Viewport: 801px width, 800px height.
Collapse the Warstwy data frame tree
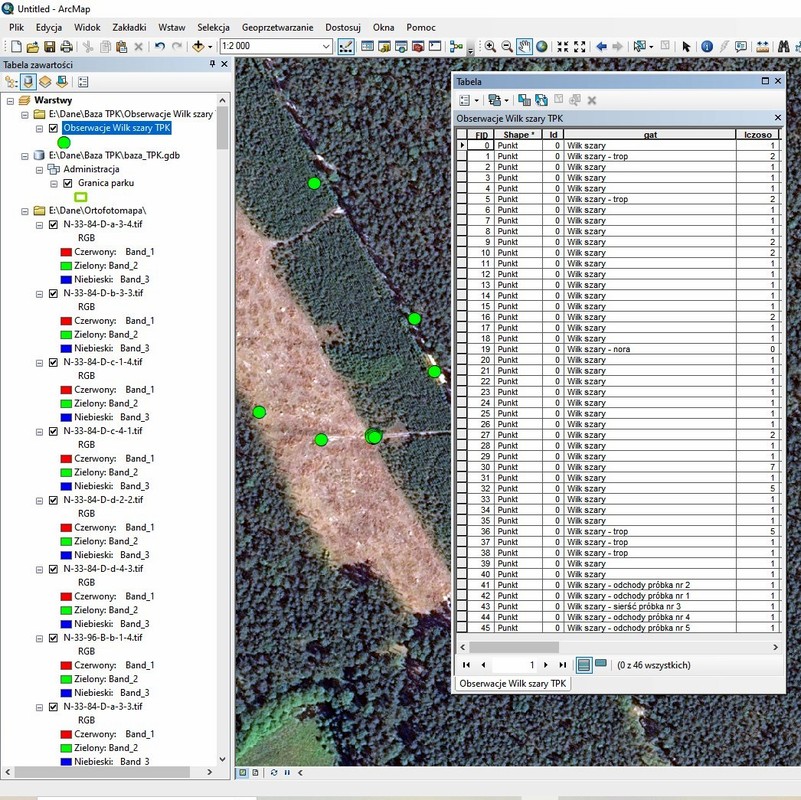(10, 101)
